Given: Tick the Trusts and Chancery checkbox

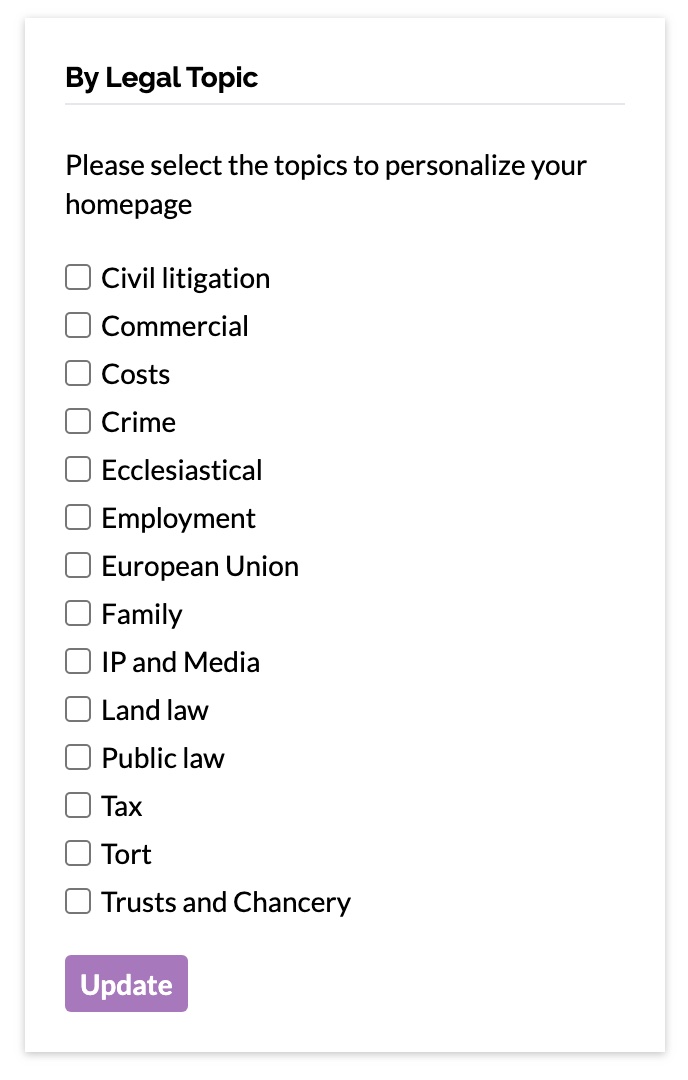Looking at the screenshot, I should [78, 901].
